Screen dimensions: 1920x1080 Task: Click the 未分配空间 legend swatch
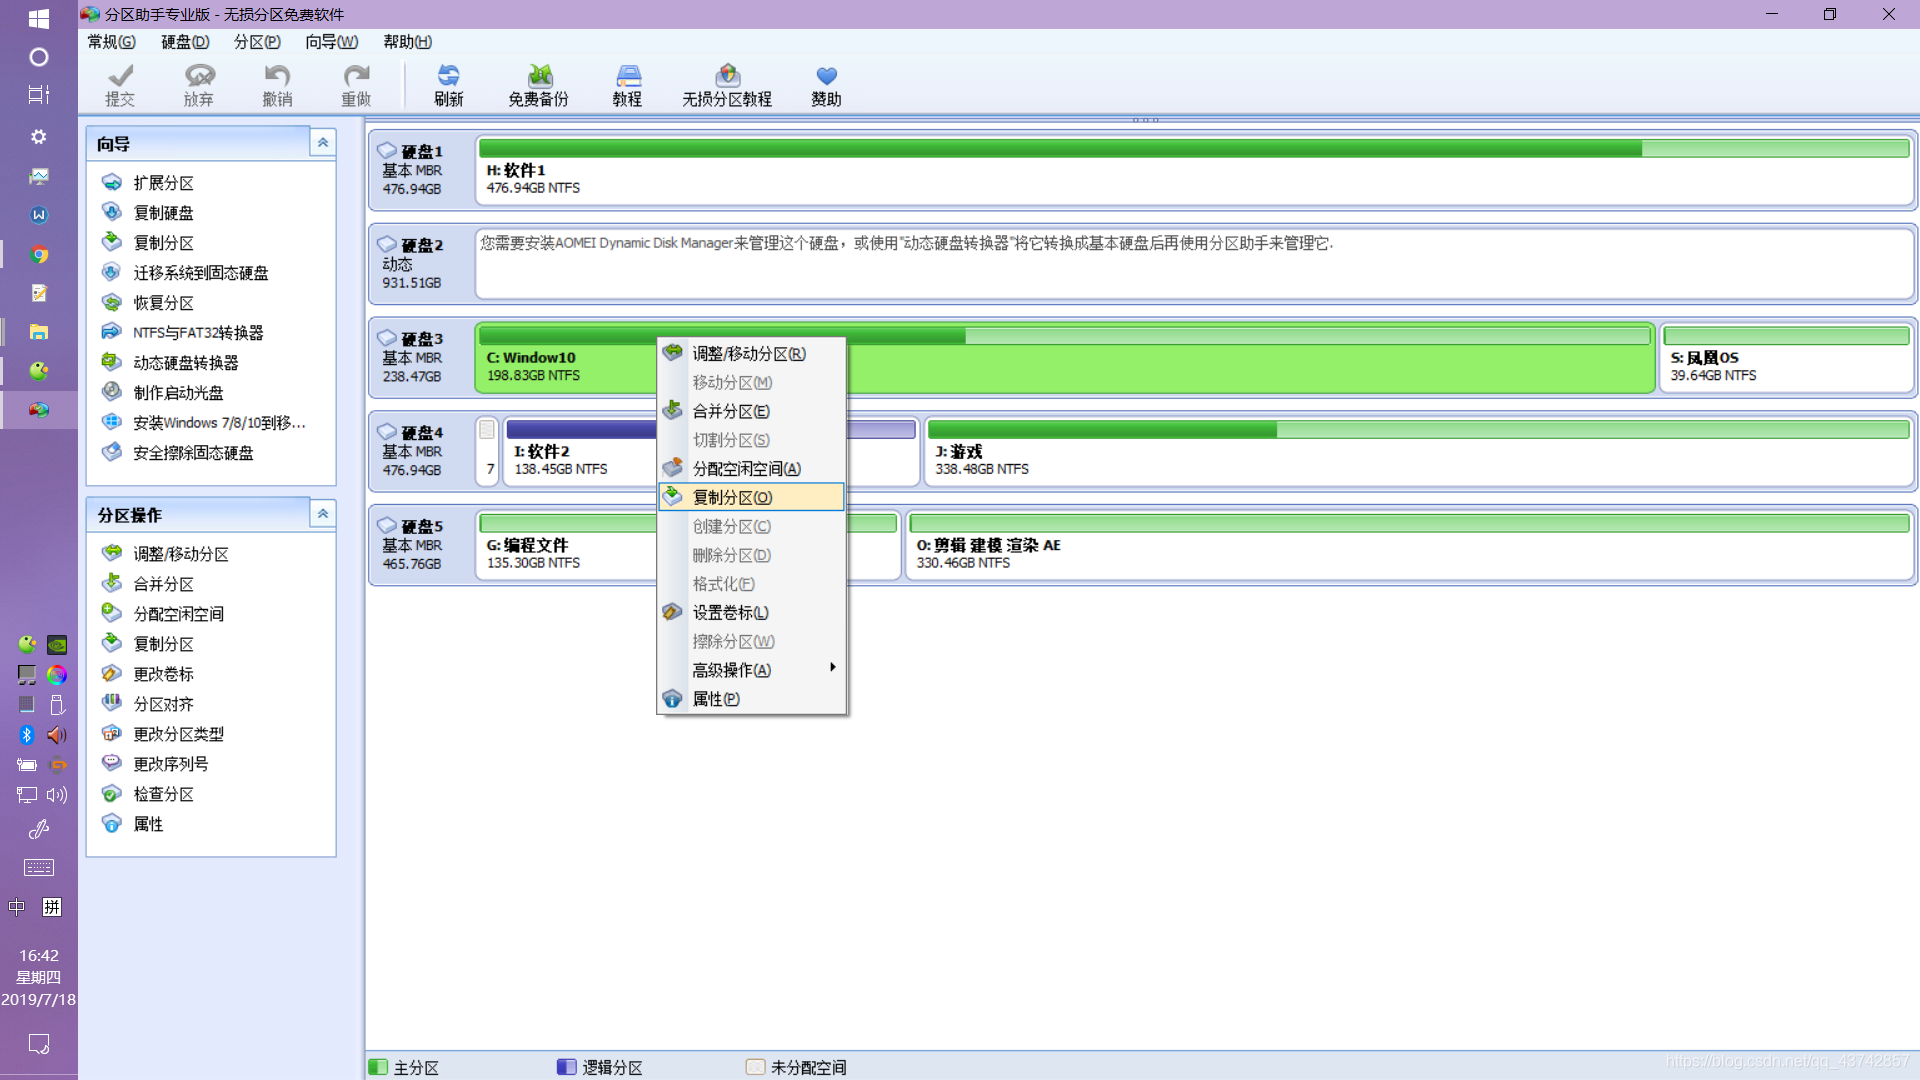pos(755,1067)
